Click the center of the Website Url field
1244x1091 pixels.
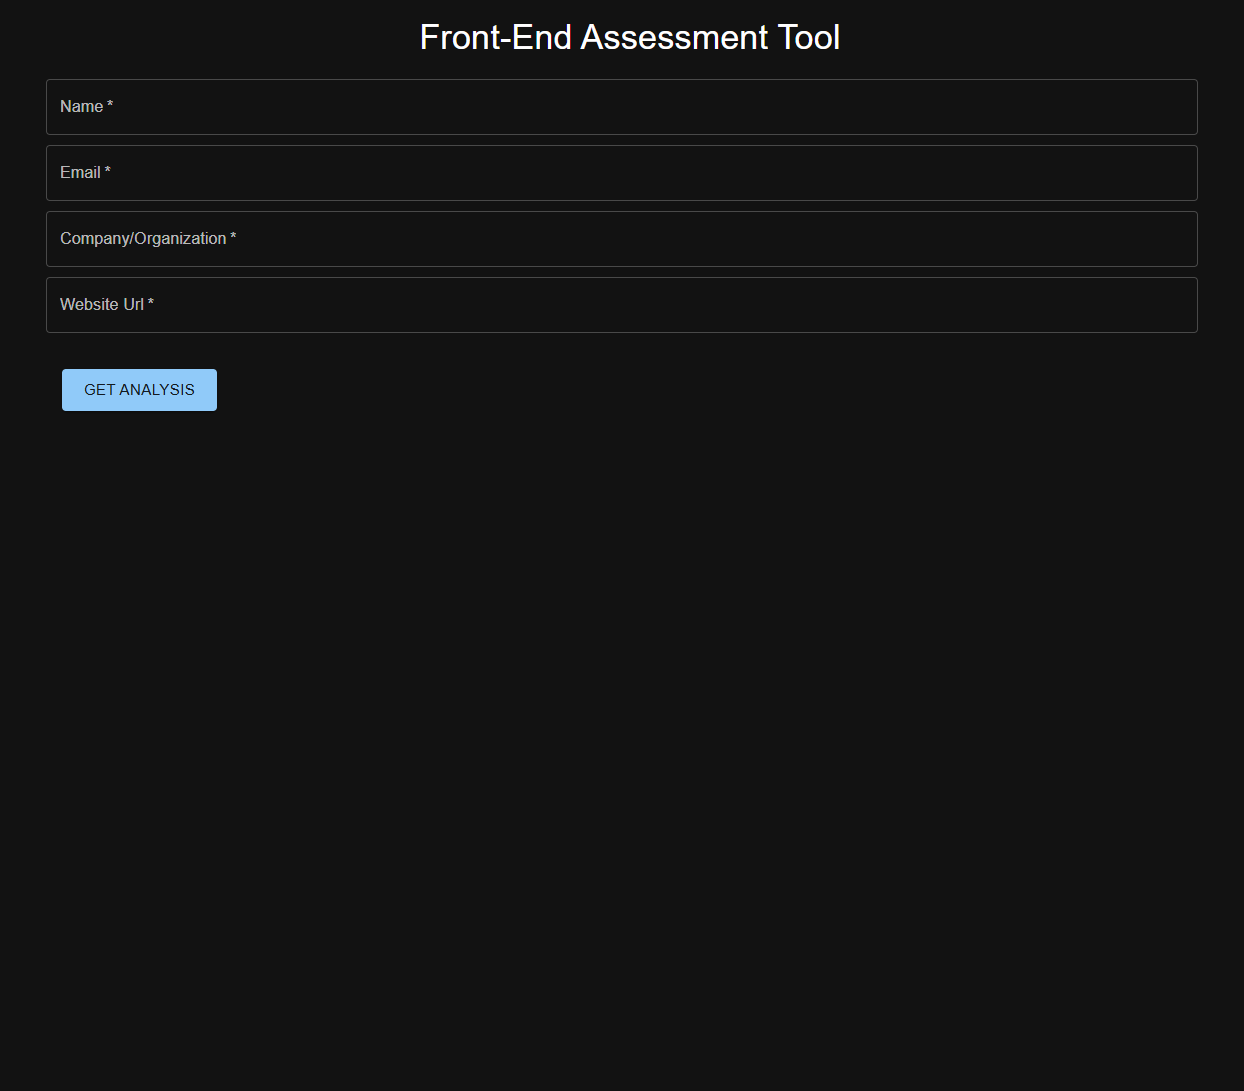click(x=622, y=305)
